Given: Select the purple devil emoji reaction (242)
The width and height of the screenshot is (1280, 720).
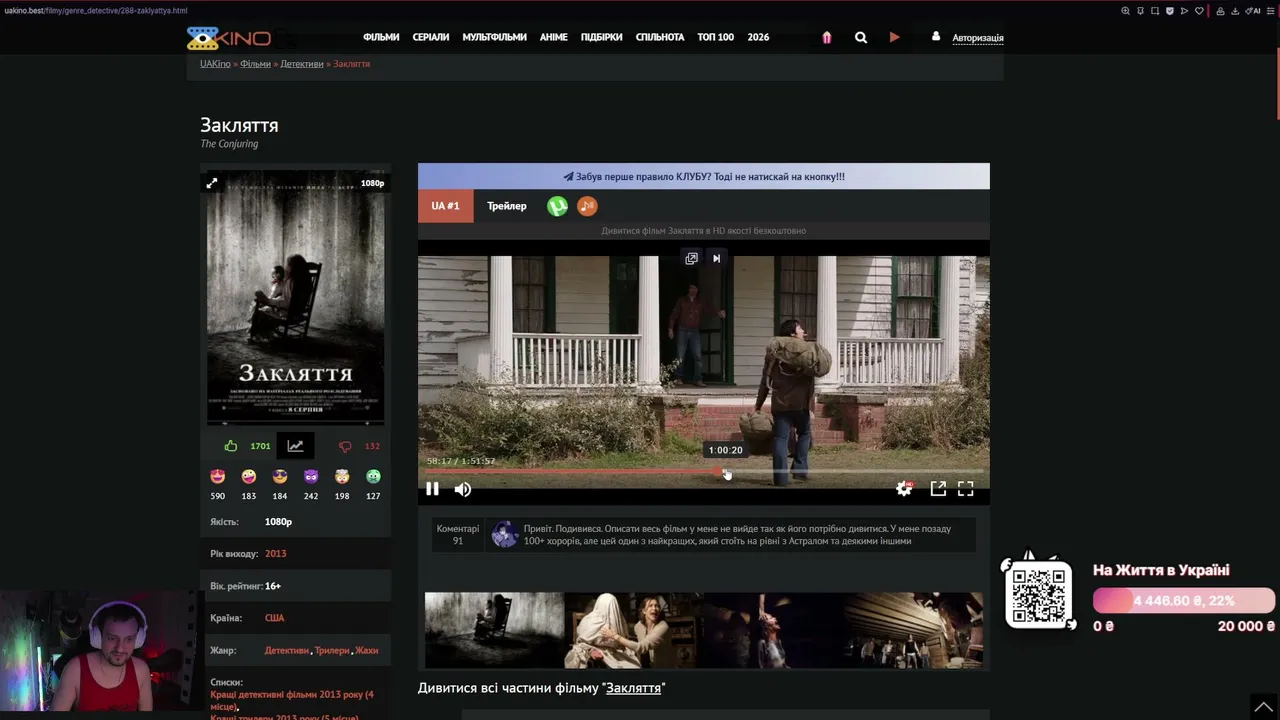Looking at the screenshot, I should pos(311,477).
